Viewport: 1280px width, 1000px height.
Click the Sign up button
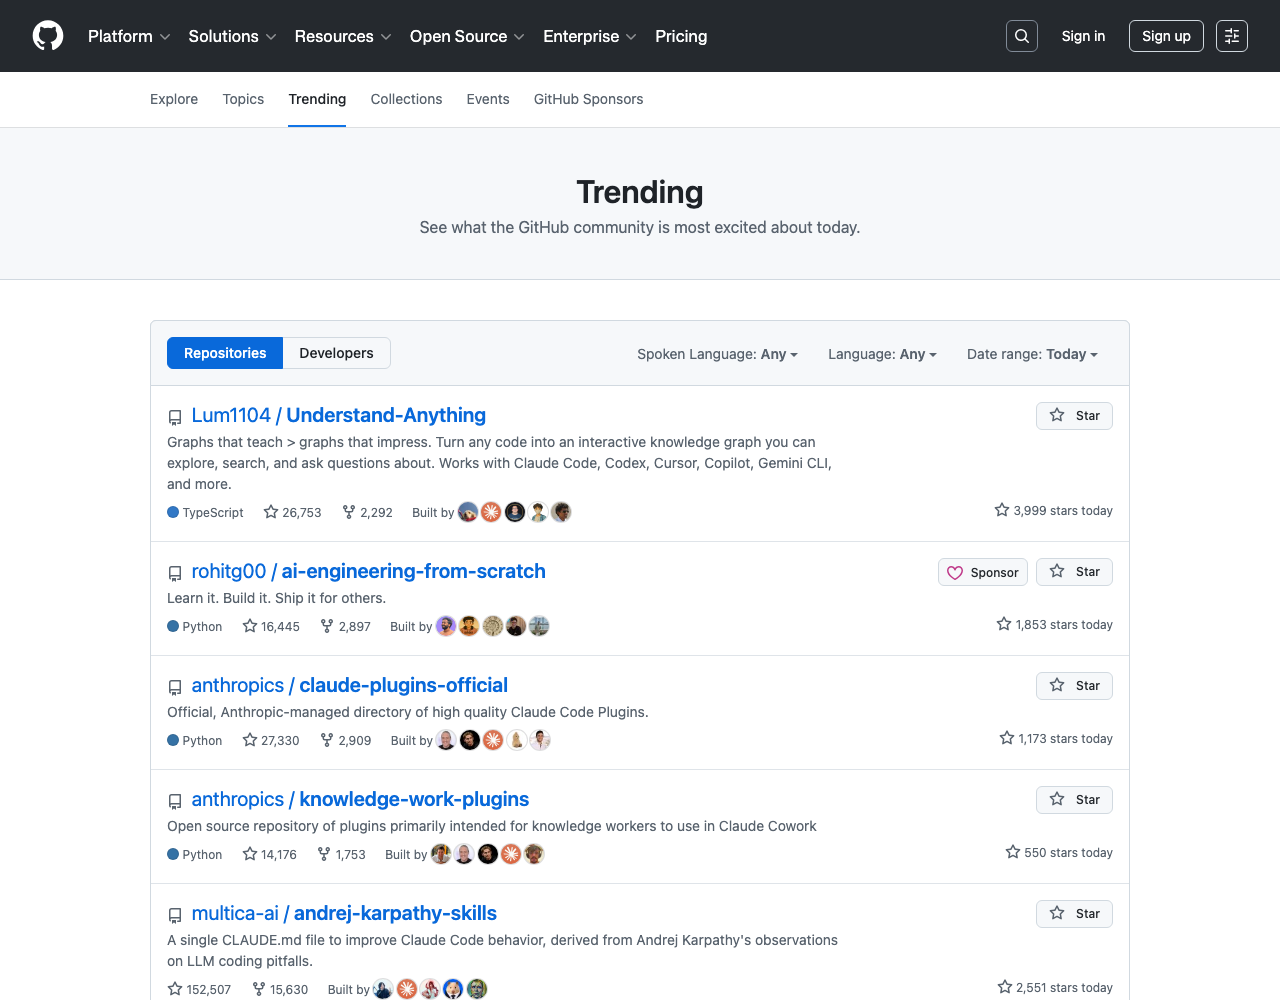click(1166, 36)
